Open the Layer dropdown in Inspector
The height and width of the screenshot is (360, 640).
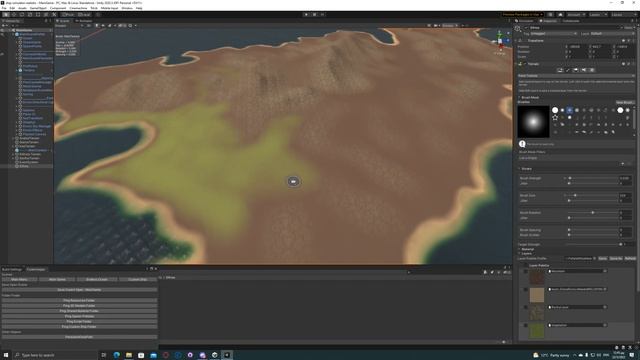point(612,33)
